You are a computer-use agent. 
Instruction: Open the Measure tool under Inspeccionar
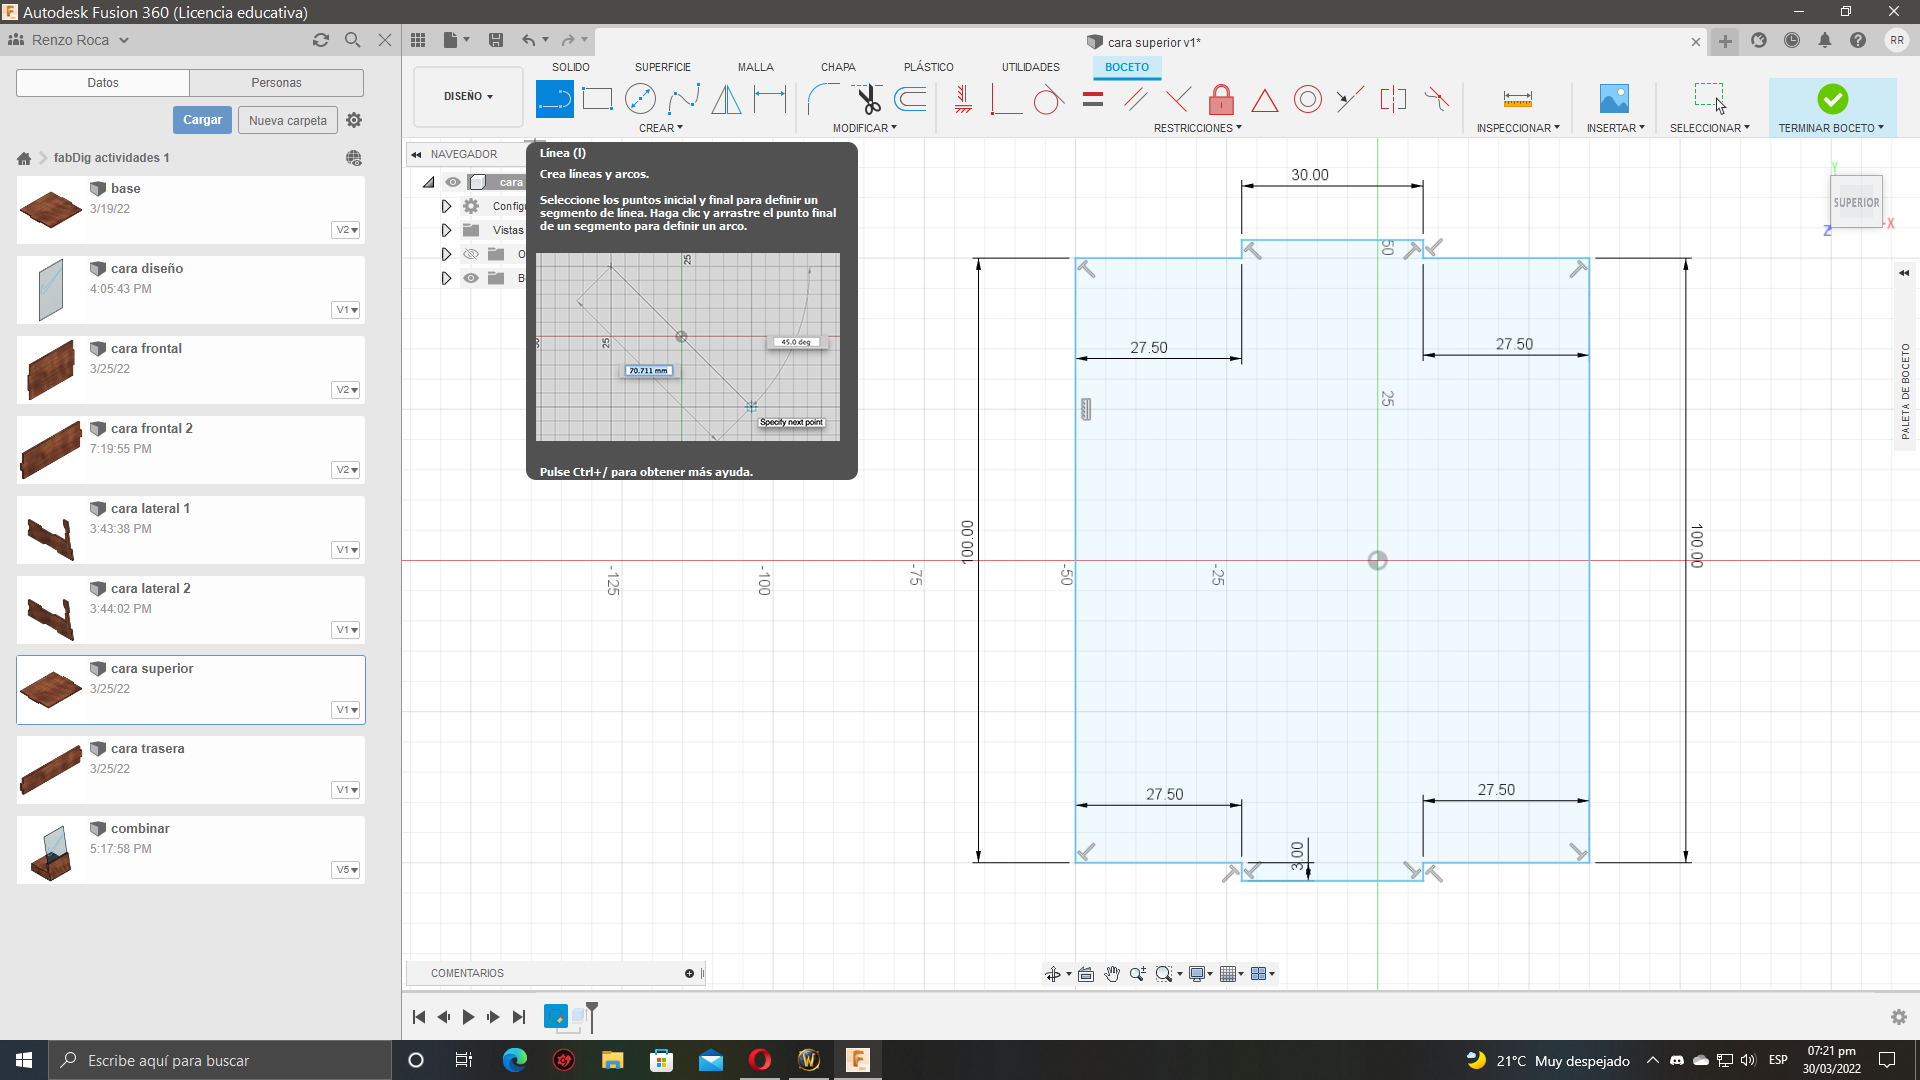(1517, 99)
